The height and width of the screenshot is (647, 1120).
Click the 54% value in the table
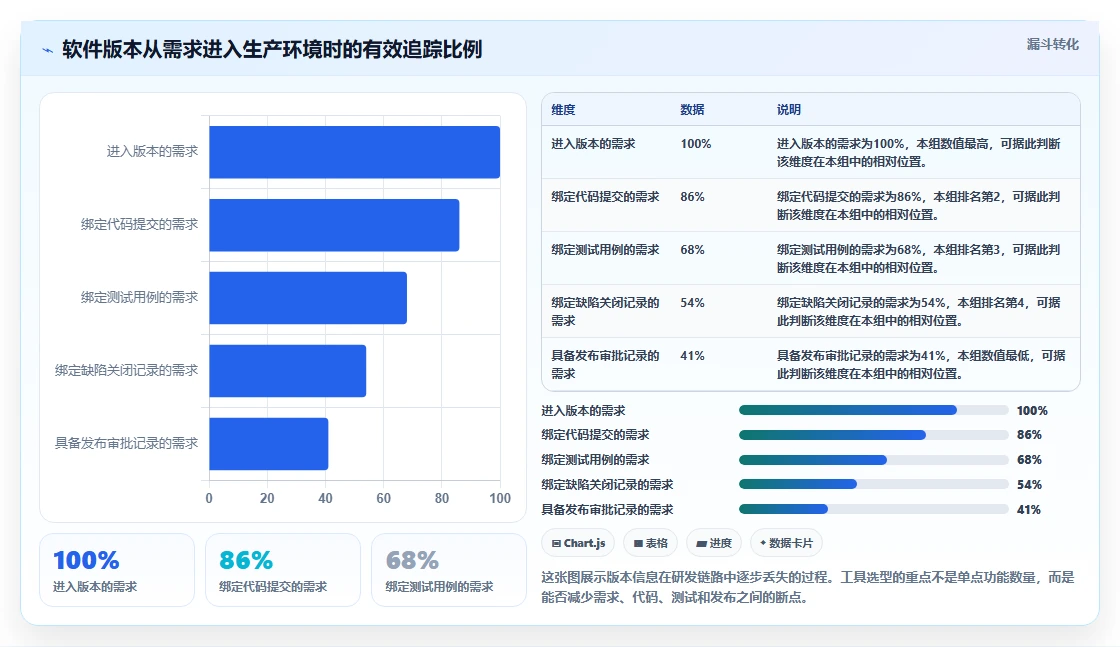click(692, 303)
